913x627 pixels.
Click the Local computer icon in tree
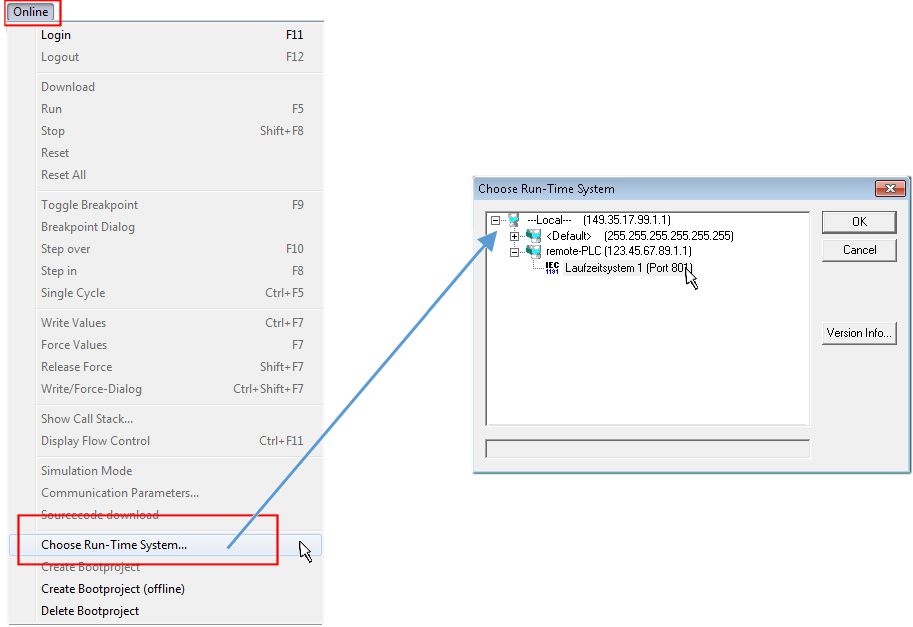[514, 220]
